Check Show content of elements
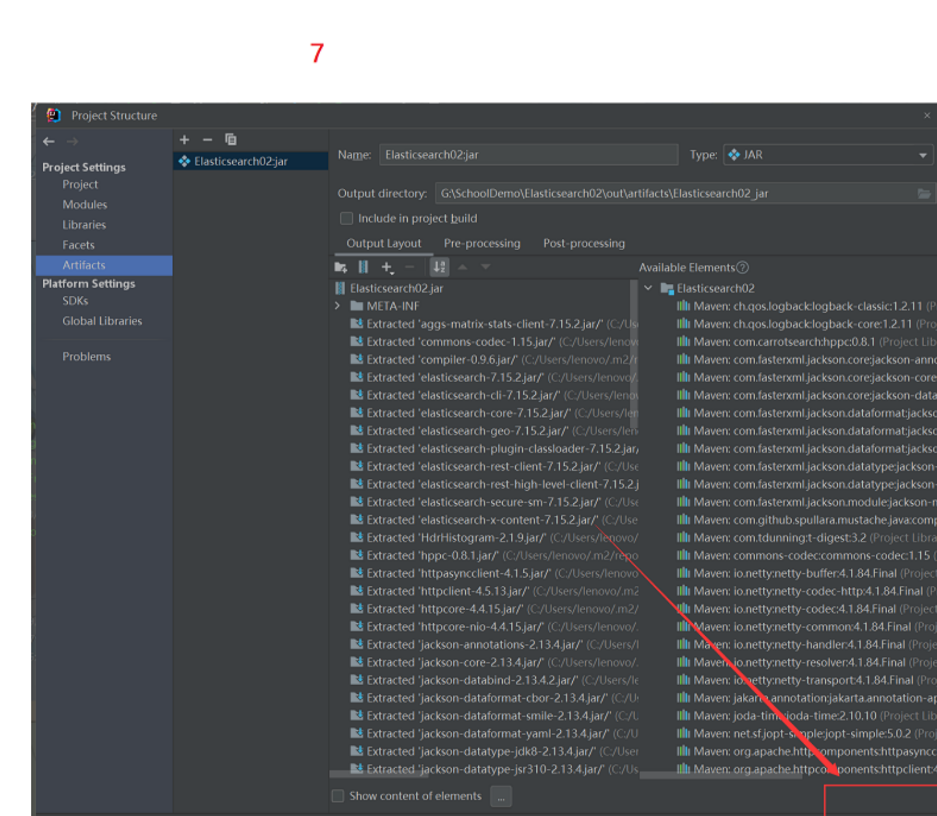Screen dimensions: 937x816 click(338, 796)
